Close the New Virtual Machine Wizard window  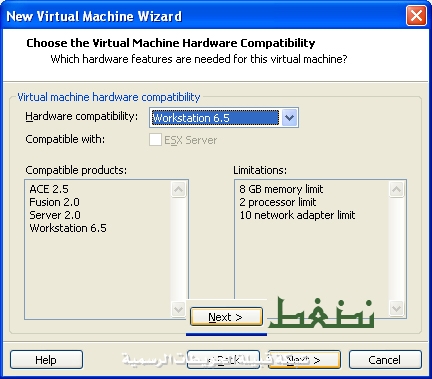[416, 16]
